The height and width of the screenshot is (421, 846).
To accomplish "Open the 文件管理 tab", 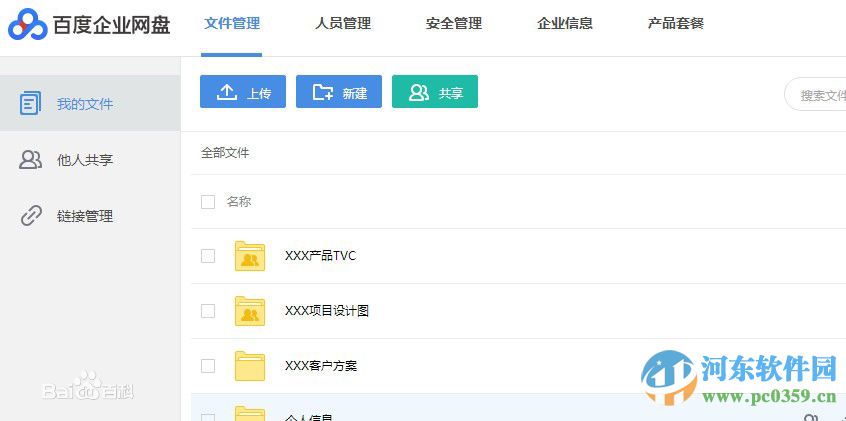I will click(x=232, y=23).
